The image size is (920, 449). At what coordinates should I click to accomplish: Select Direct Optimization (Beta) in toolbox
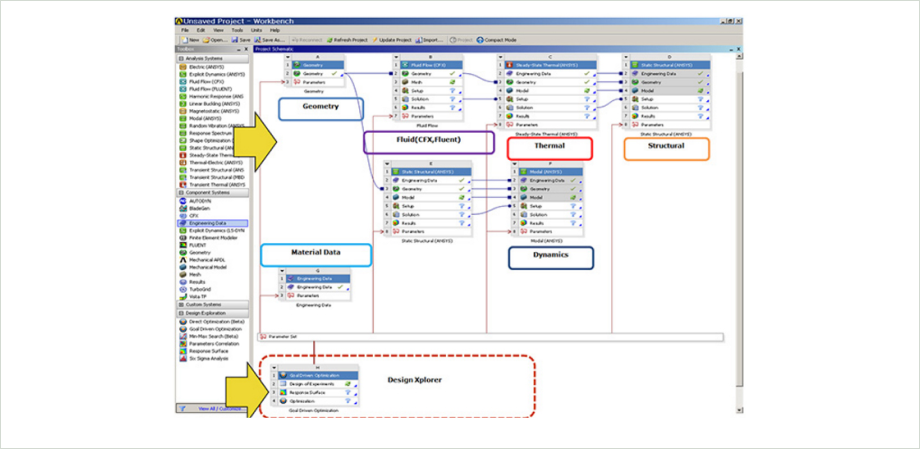tap(212, 322)
